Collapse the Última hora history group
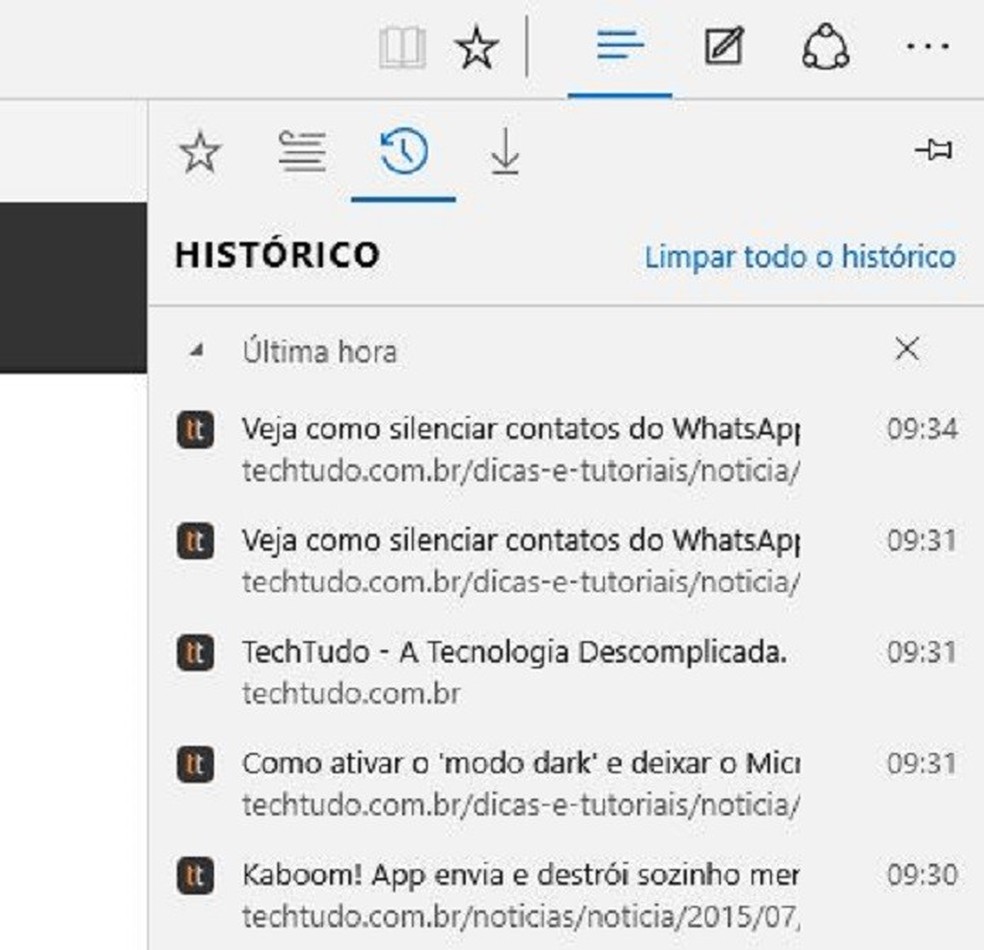 click(196, 351)
